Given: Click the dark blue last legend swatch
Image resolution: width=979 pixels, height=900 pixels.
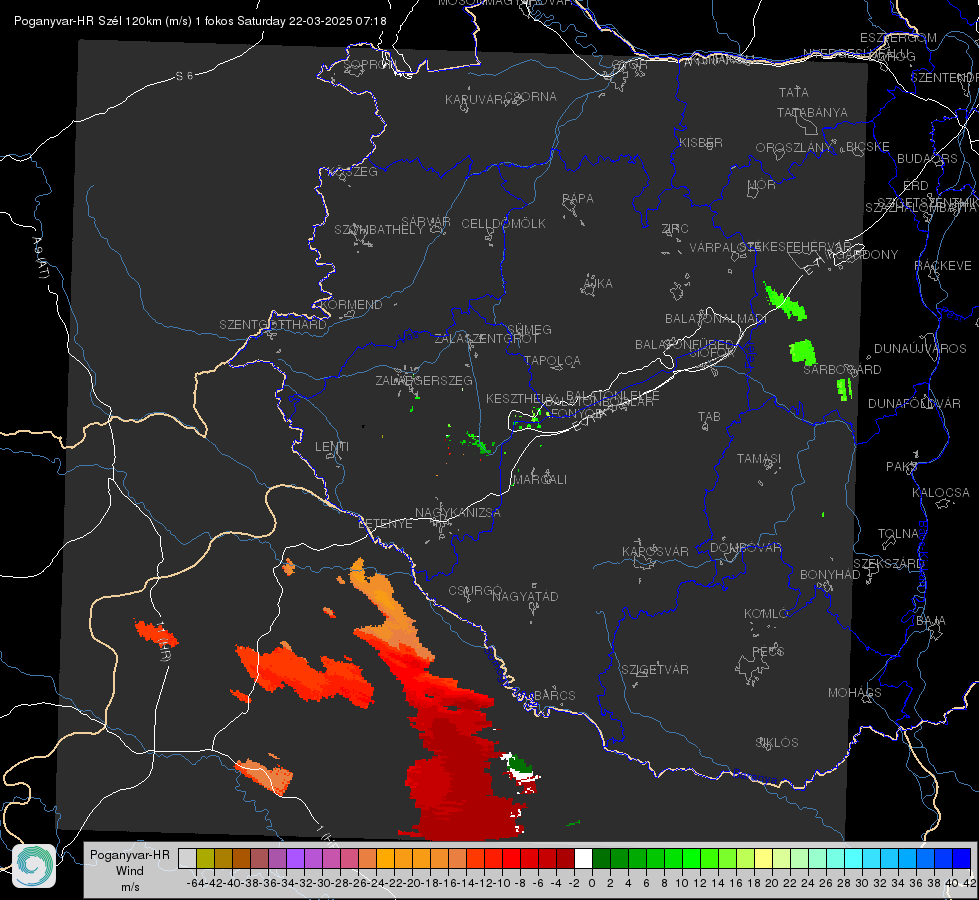Looking at the screenshot, I should click(x=962, y=858).
